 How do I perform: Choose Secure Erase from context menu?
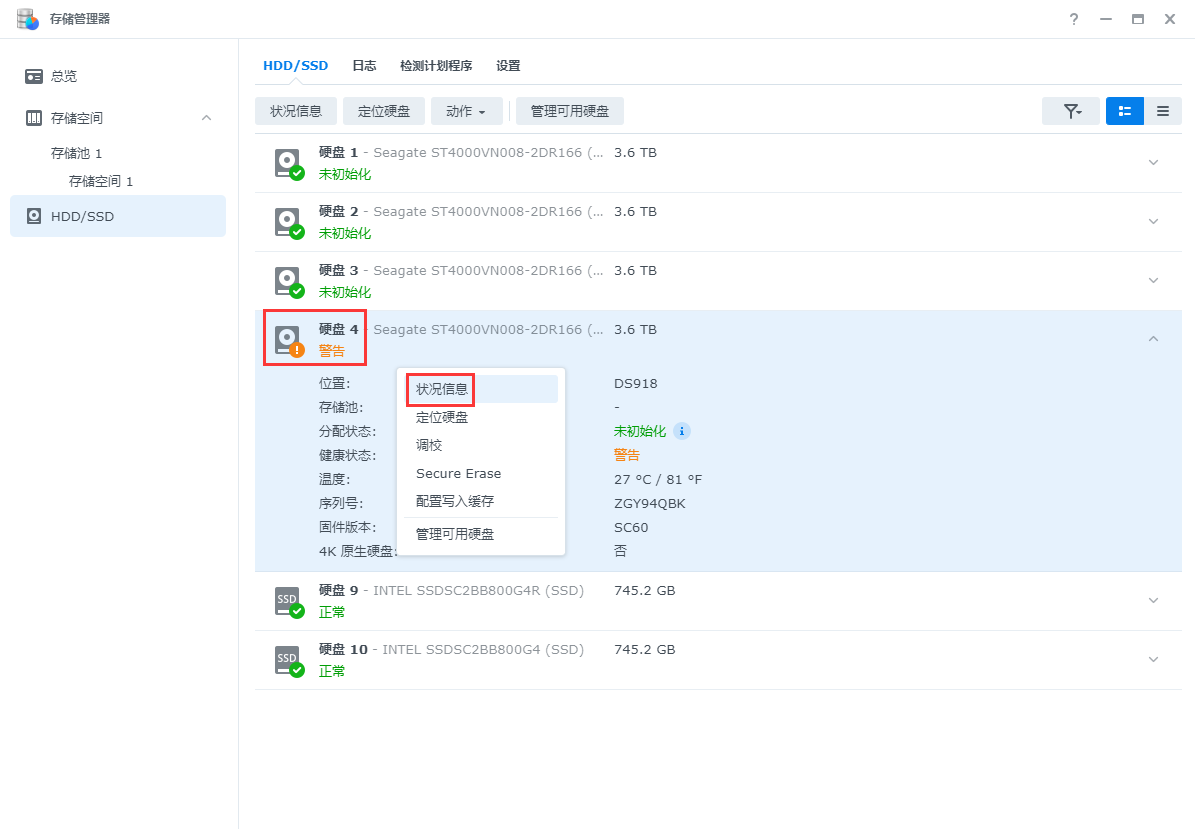tap(458, 473)
